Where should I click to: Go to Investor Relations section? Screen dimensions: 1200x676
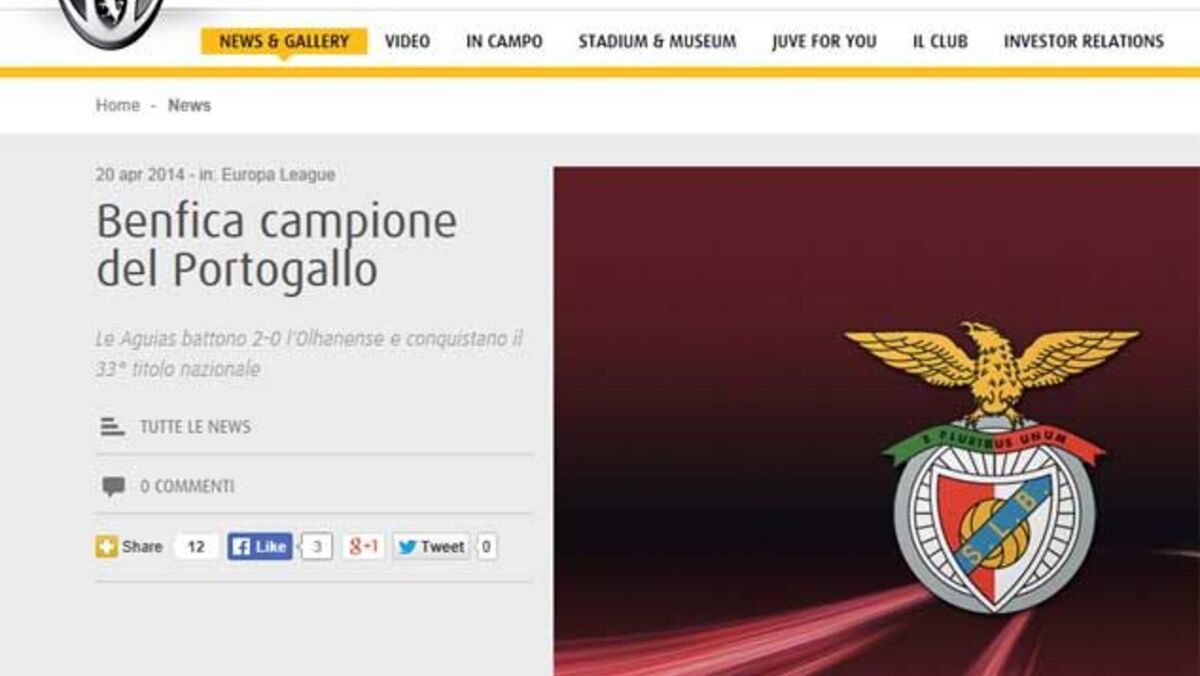point(1084,41)
